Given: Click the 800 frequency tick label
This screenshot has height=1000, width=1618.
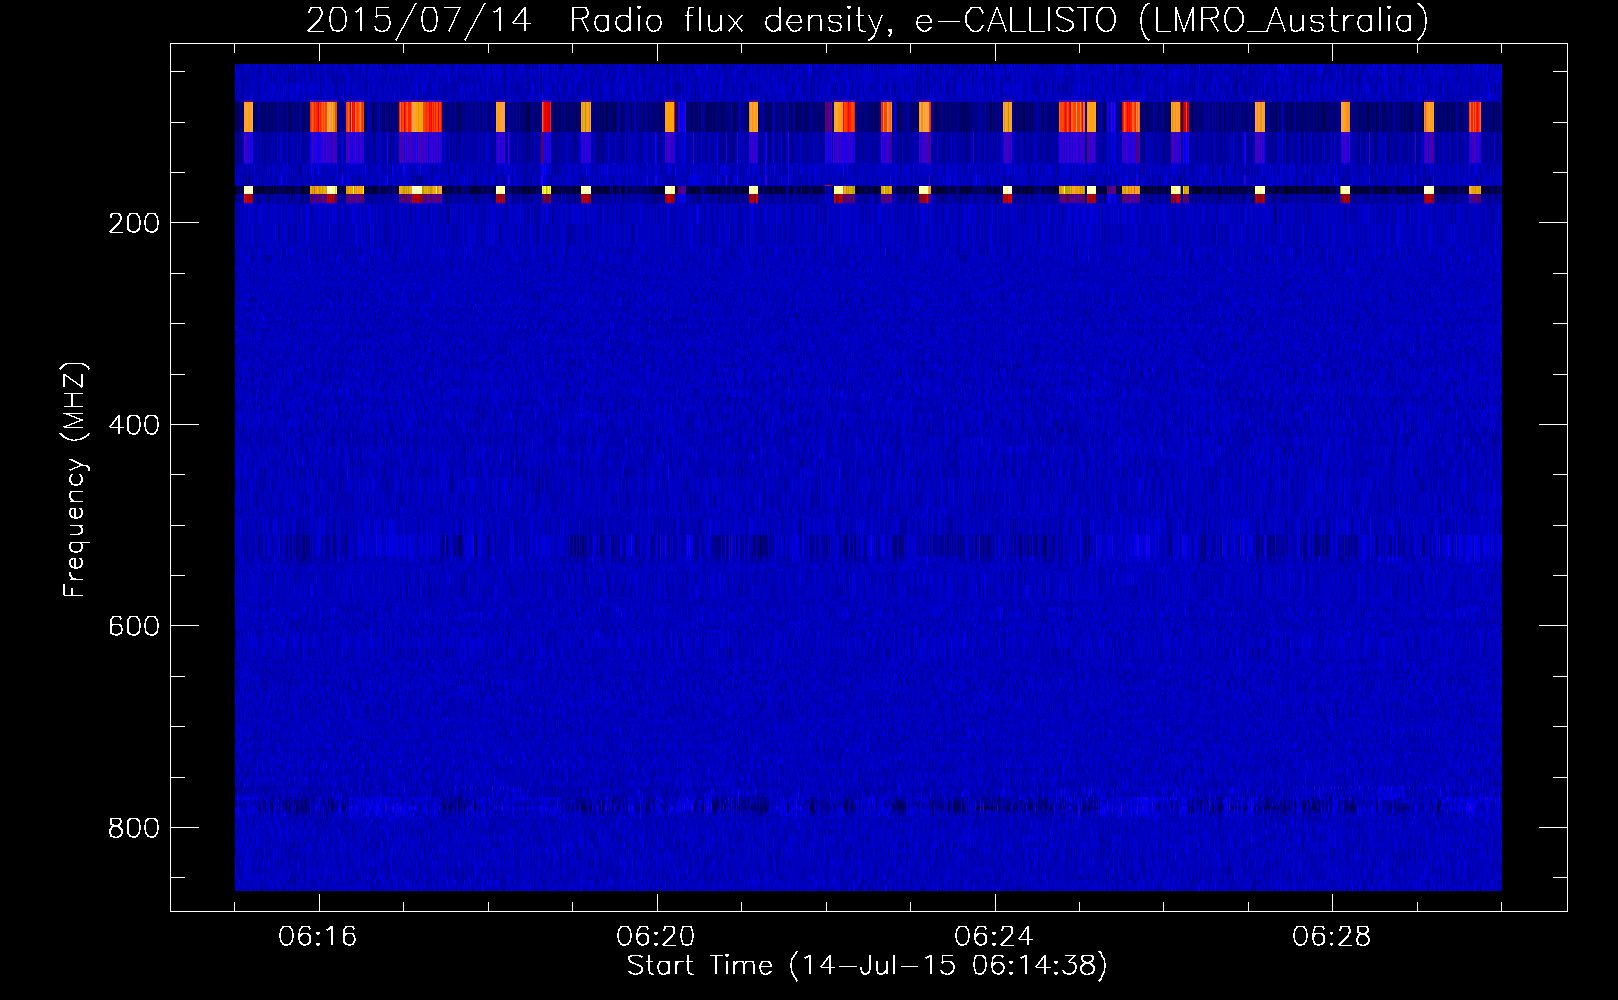Looking at the screenshot, I should [x=134, y=828].
